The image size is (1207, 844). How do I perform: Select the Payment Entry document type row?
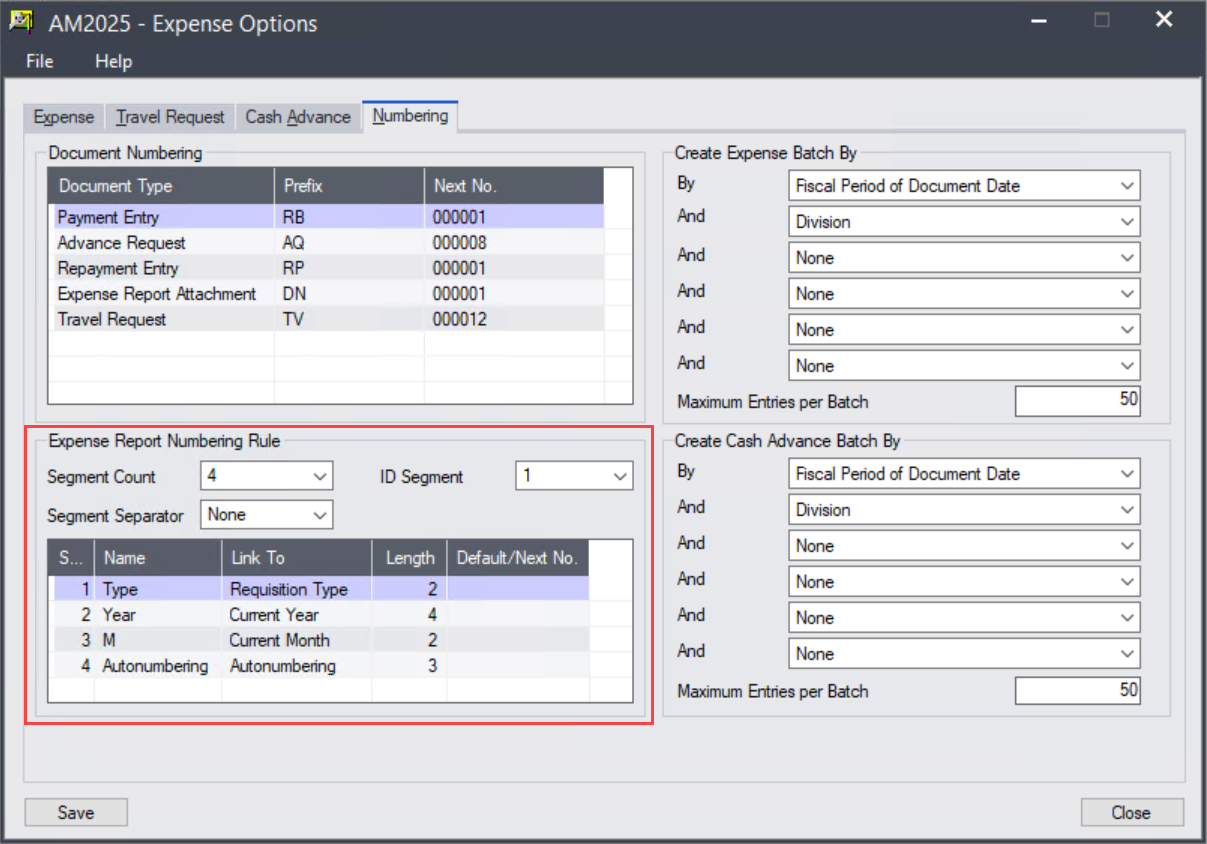pos(326,217)
